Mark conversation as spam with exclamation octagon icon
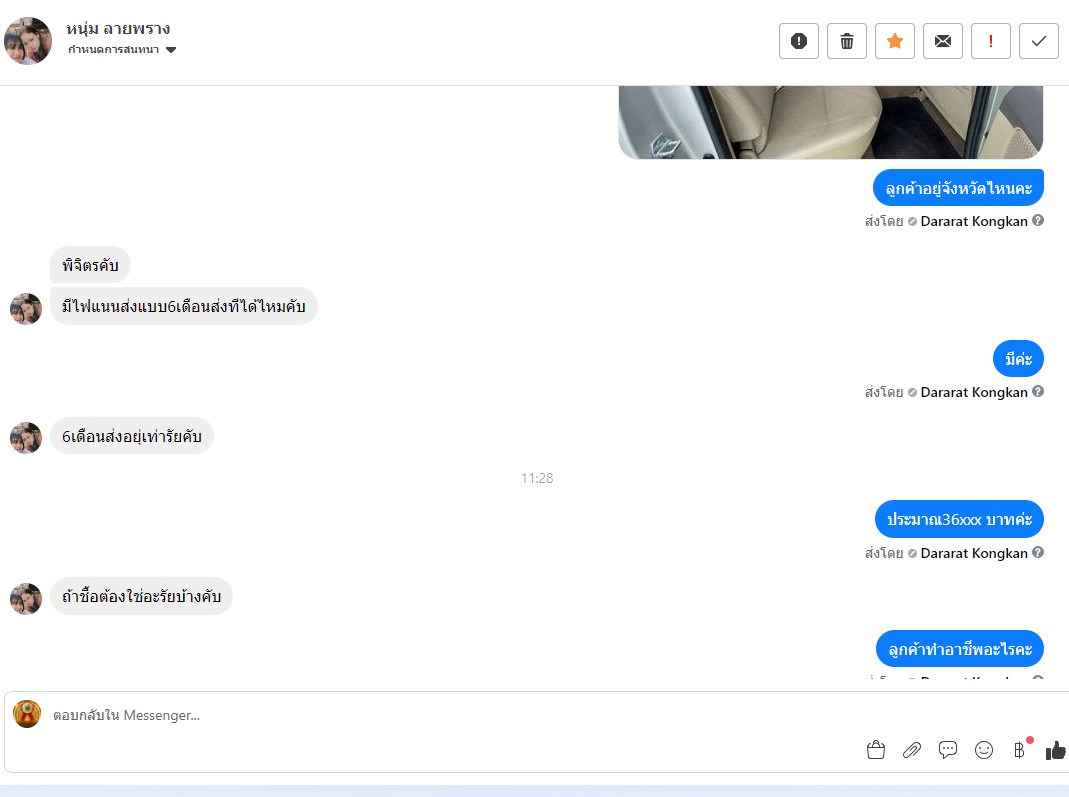This screenshot has width=1069, height=797. point(798,41)
